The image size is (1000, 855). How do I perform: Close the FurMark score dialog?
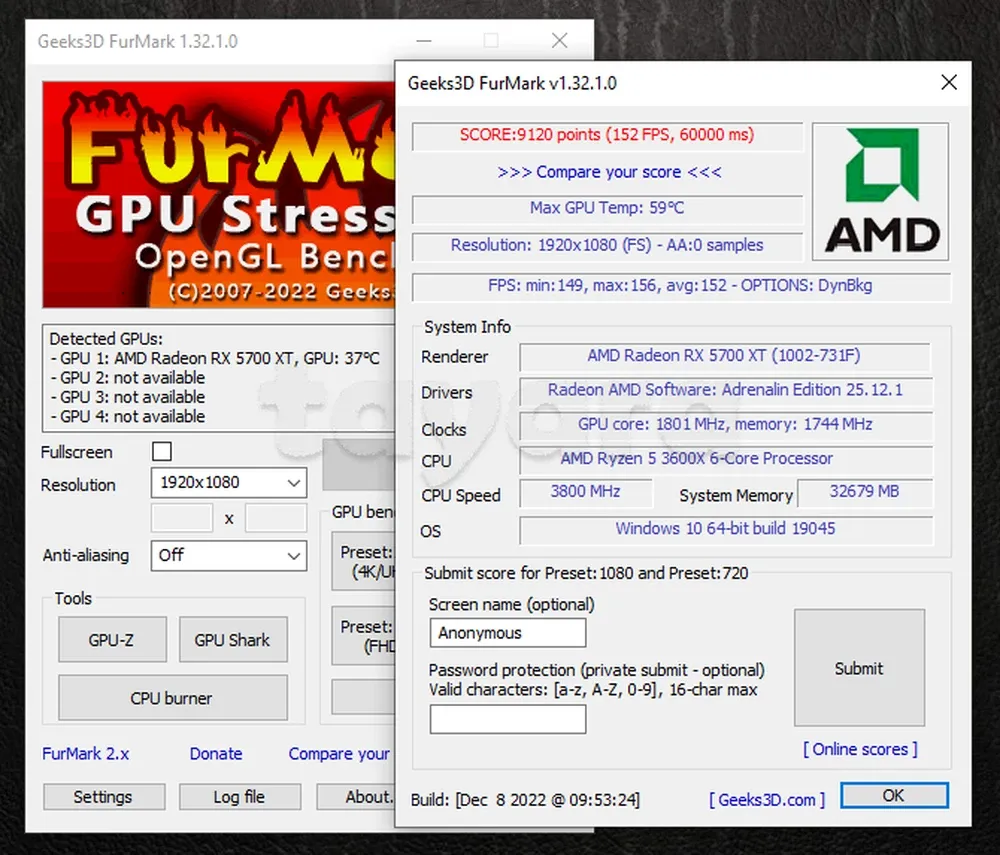click(x=948, y=83)
